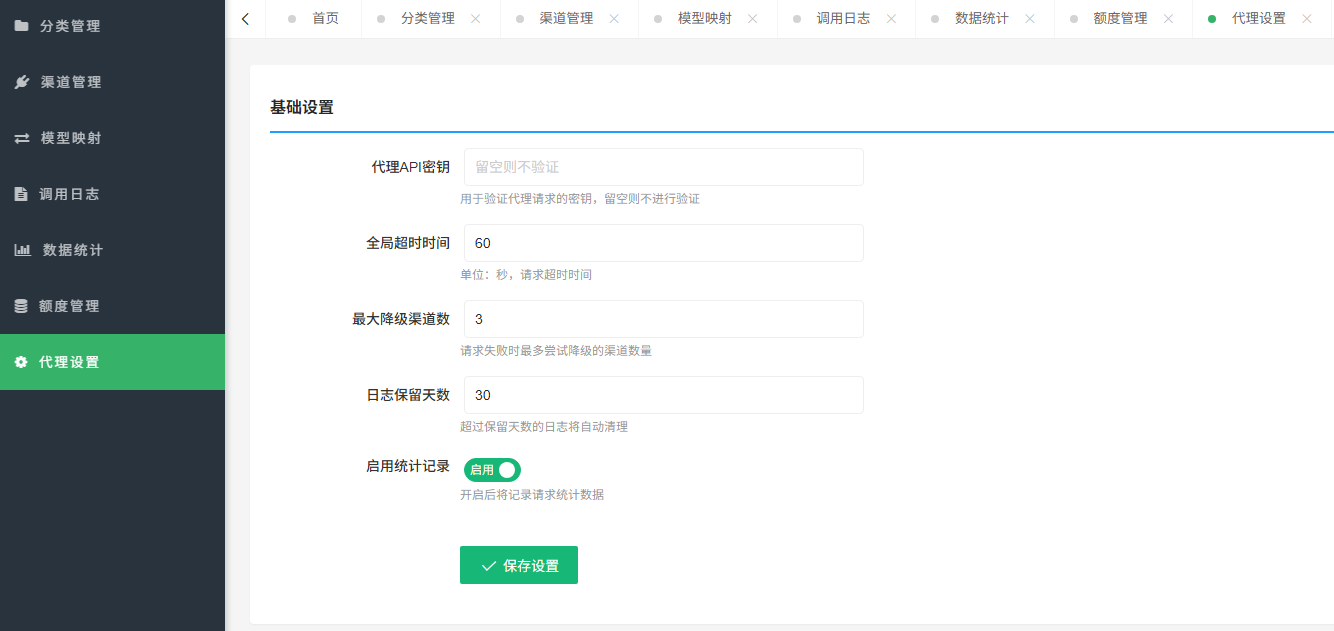Click hint text 超过保留天数的日志将自动清理
This screenshot has width=1334, height=631.
click(x=544, y=427)
